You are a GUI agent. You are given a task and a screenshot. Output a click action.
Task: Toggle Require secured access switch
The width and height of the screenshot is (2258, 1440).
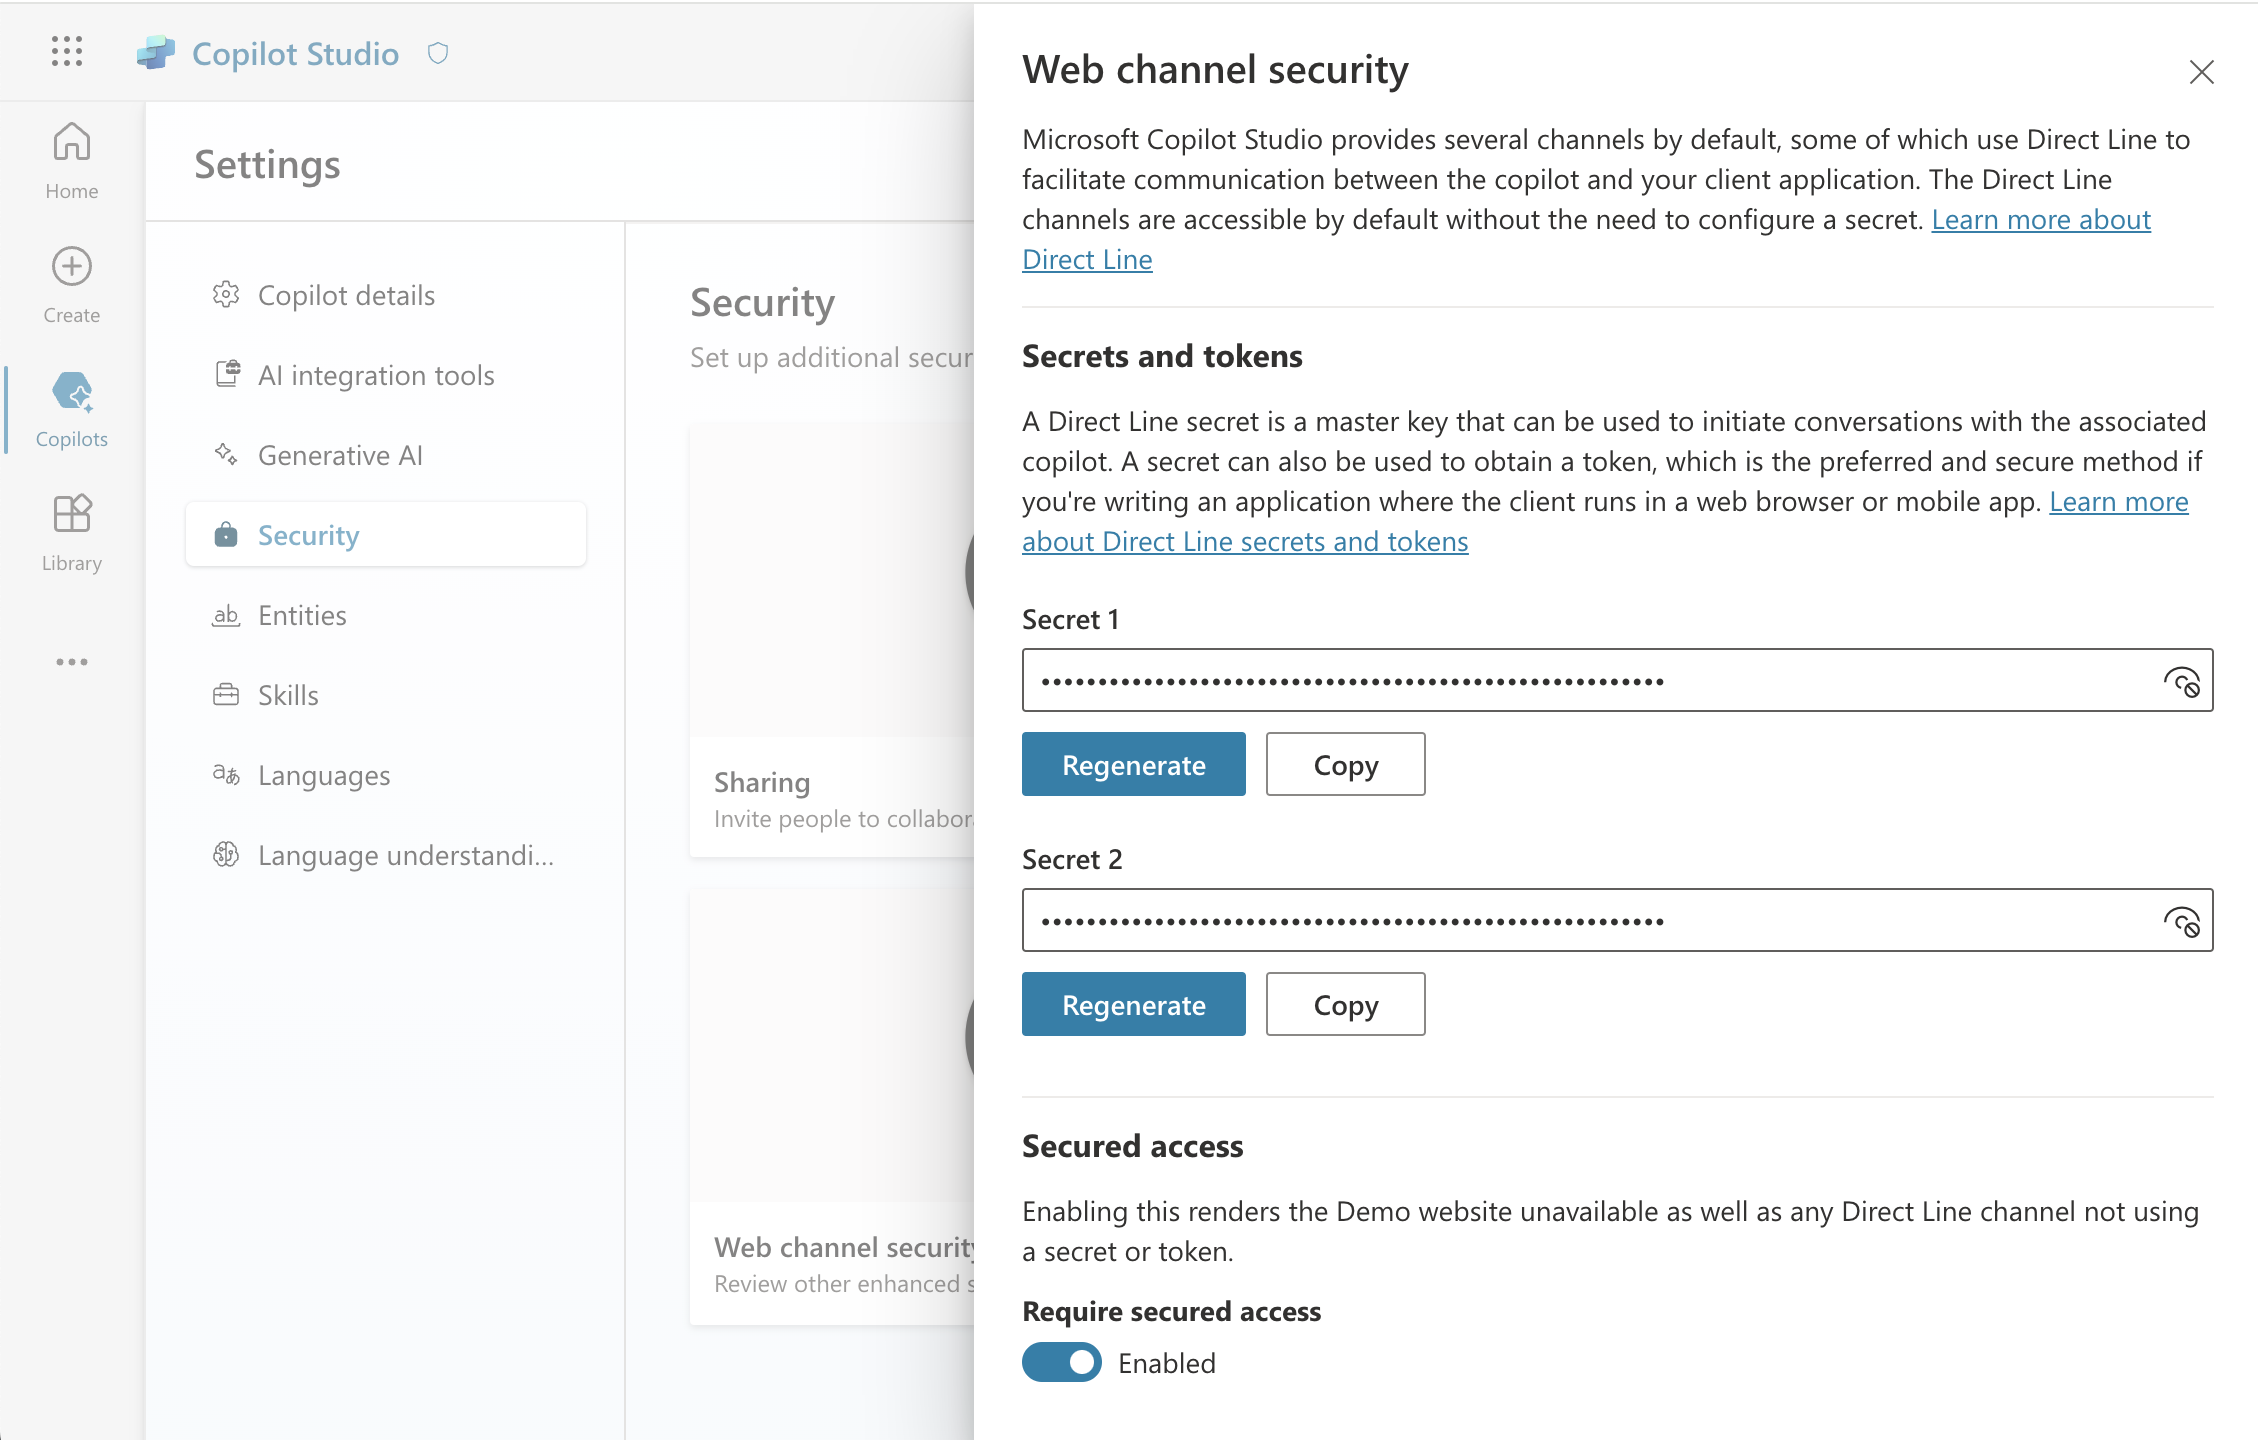pos(1062,1362)
